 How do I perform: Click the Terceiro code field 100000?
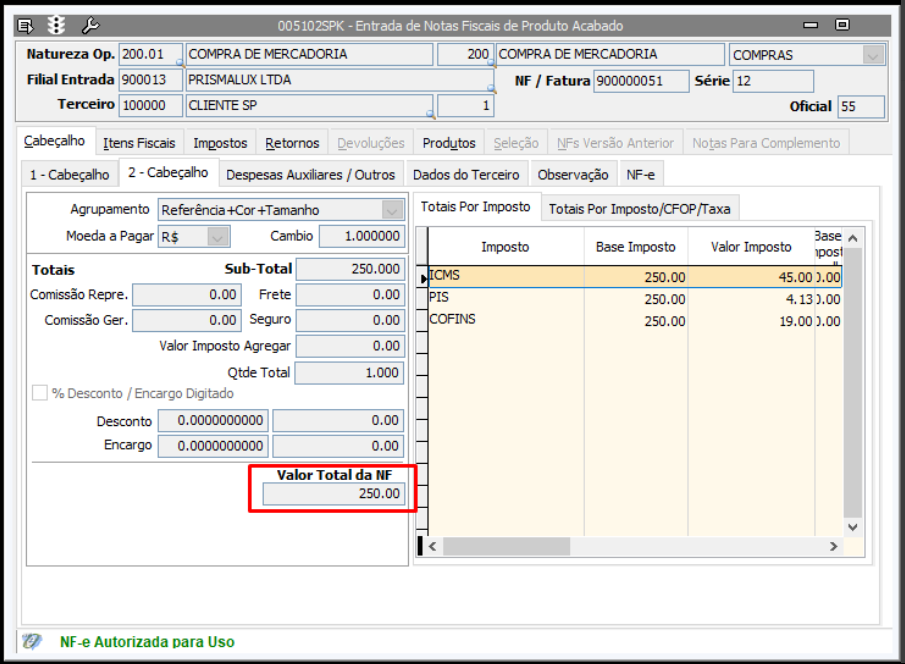(151, 105)
